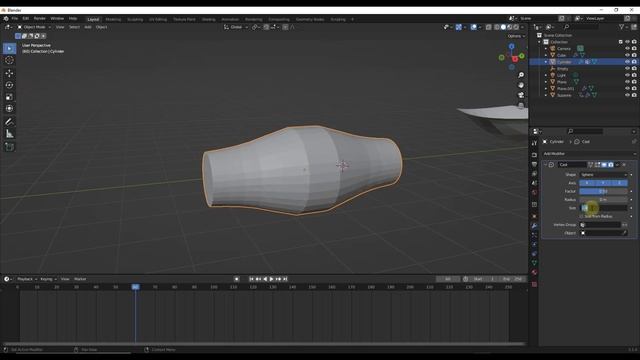The width and height of the screenshot is (640, 360).
Task: Open the viewport Add menu
Action: 88,27
